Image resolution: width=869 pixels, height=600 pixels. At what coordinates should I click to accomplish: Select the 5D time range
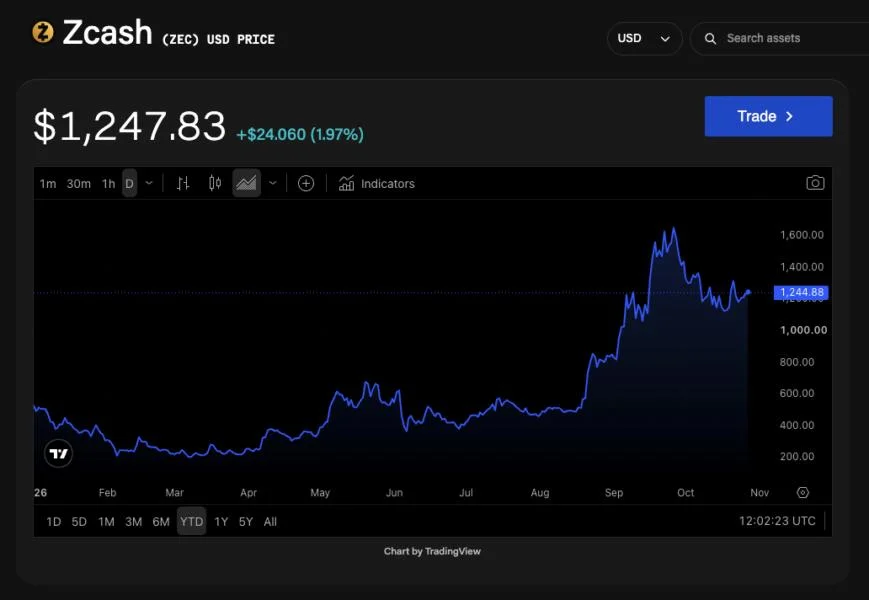(79, 522)
